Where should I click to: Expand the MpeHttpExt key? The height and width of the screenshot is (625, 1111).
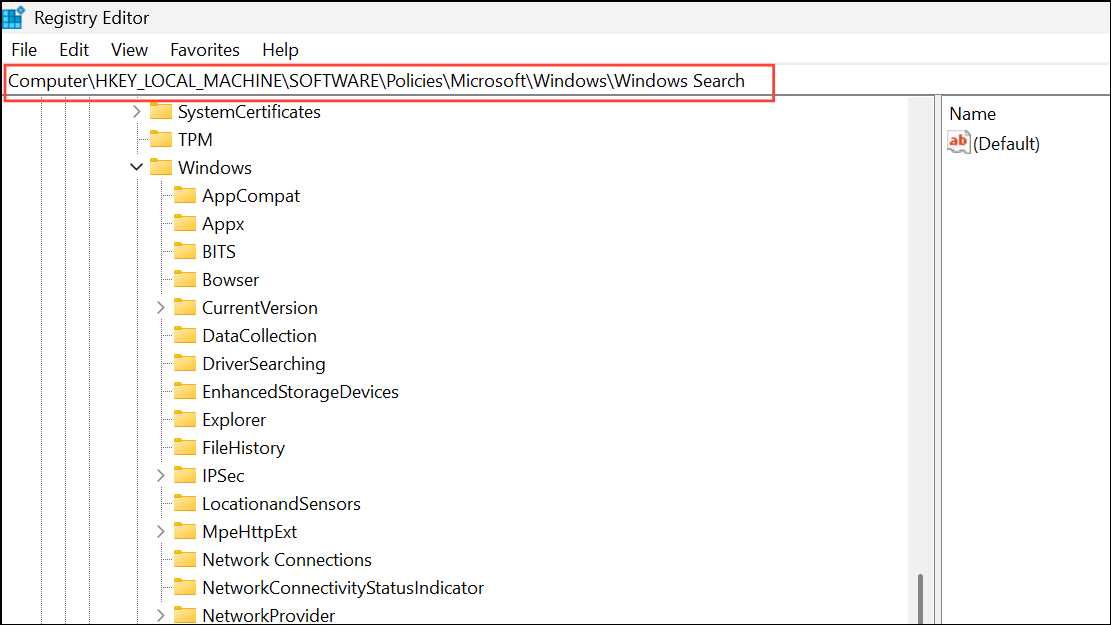[x=161, y=532]
